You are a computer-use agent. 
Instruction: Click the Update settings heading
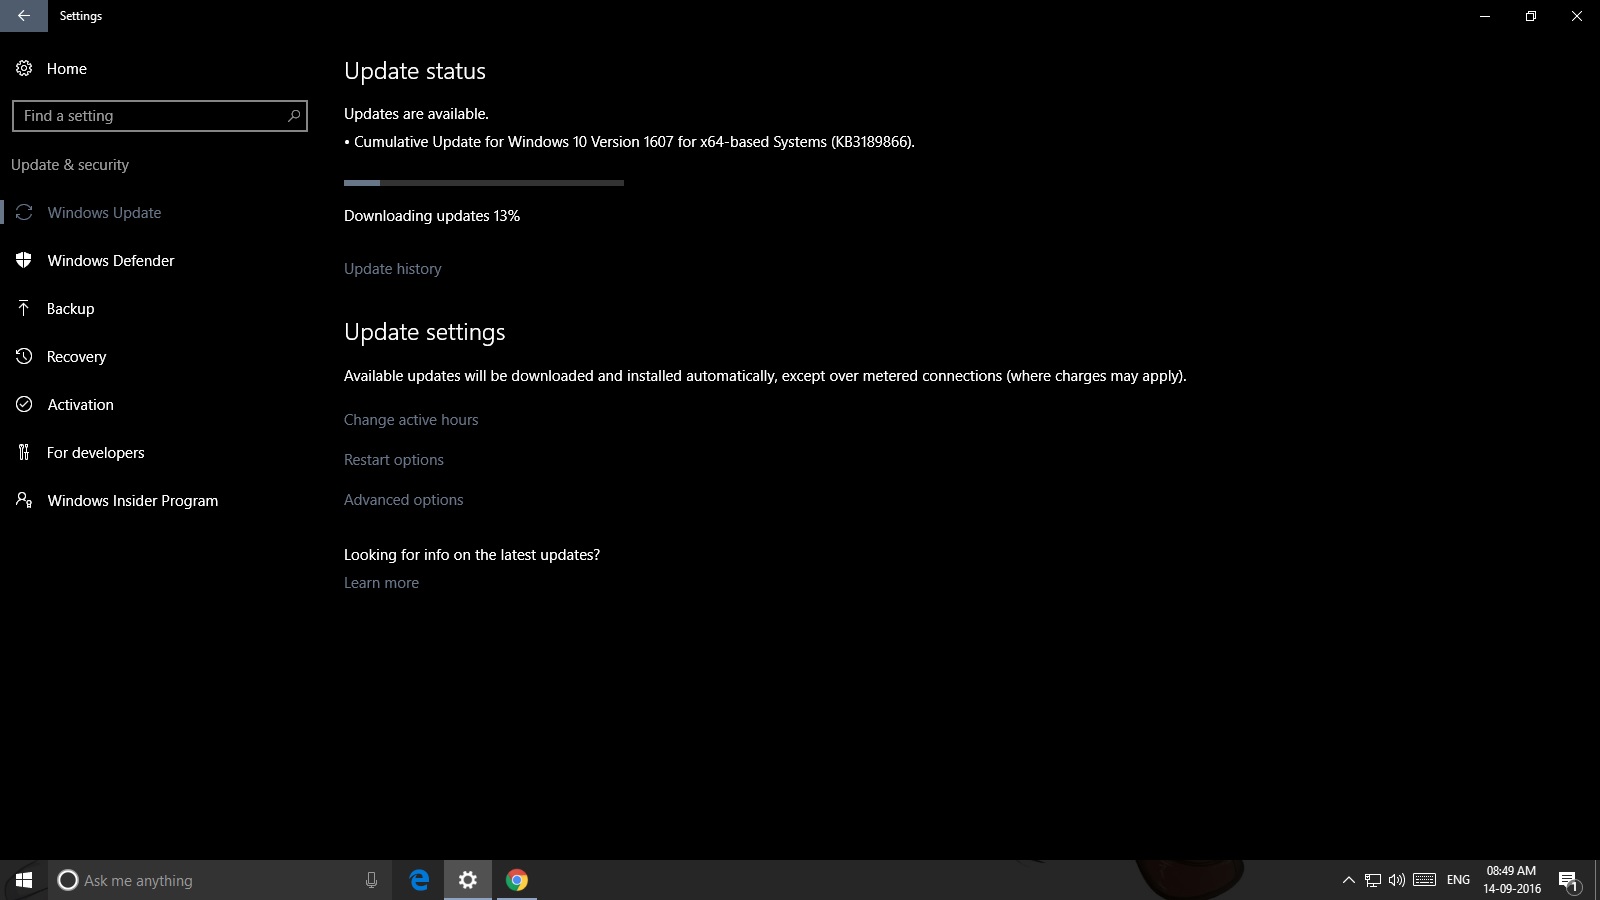click(425, 332)
